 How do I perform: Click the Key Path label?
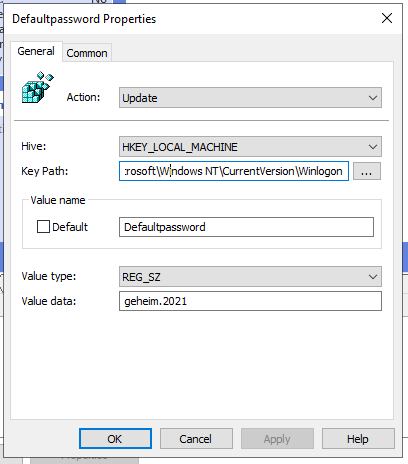[45, 171]
